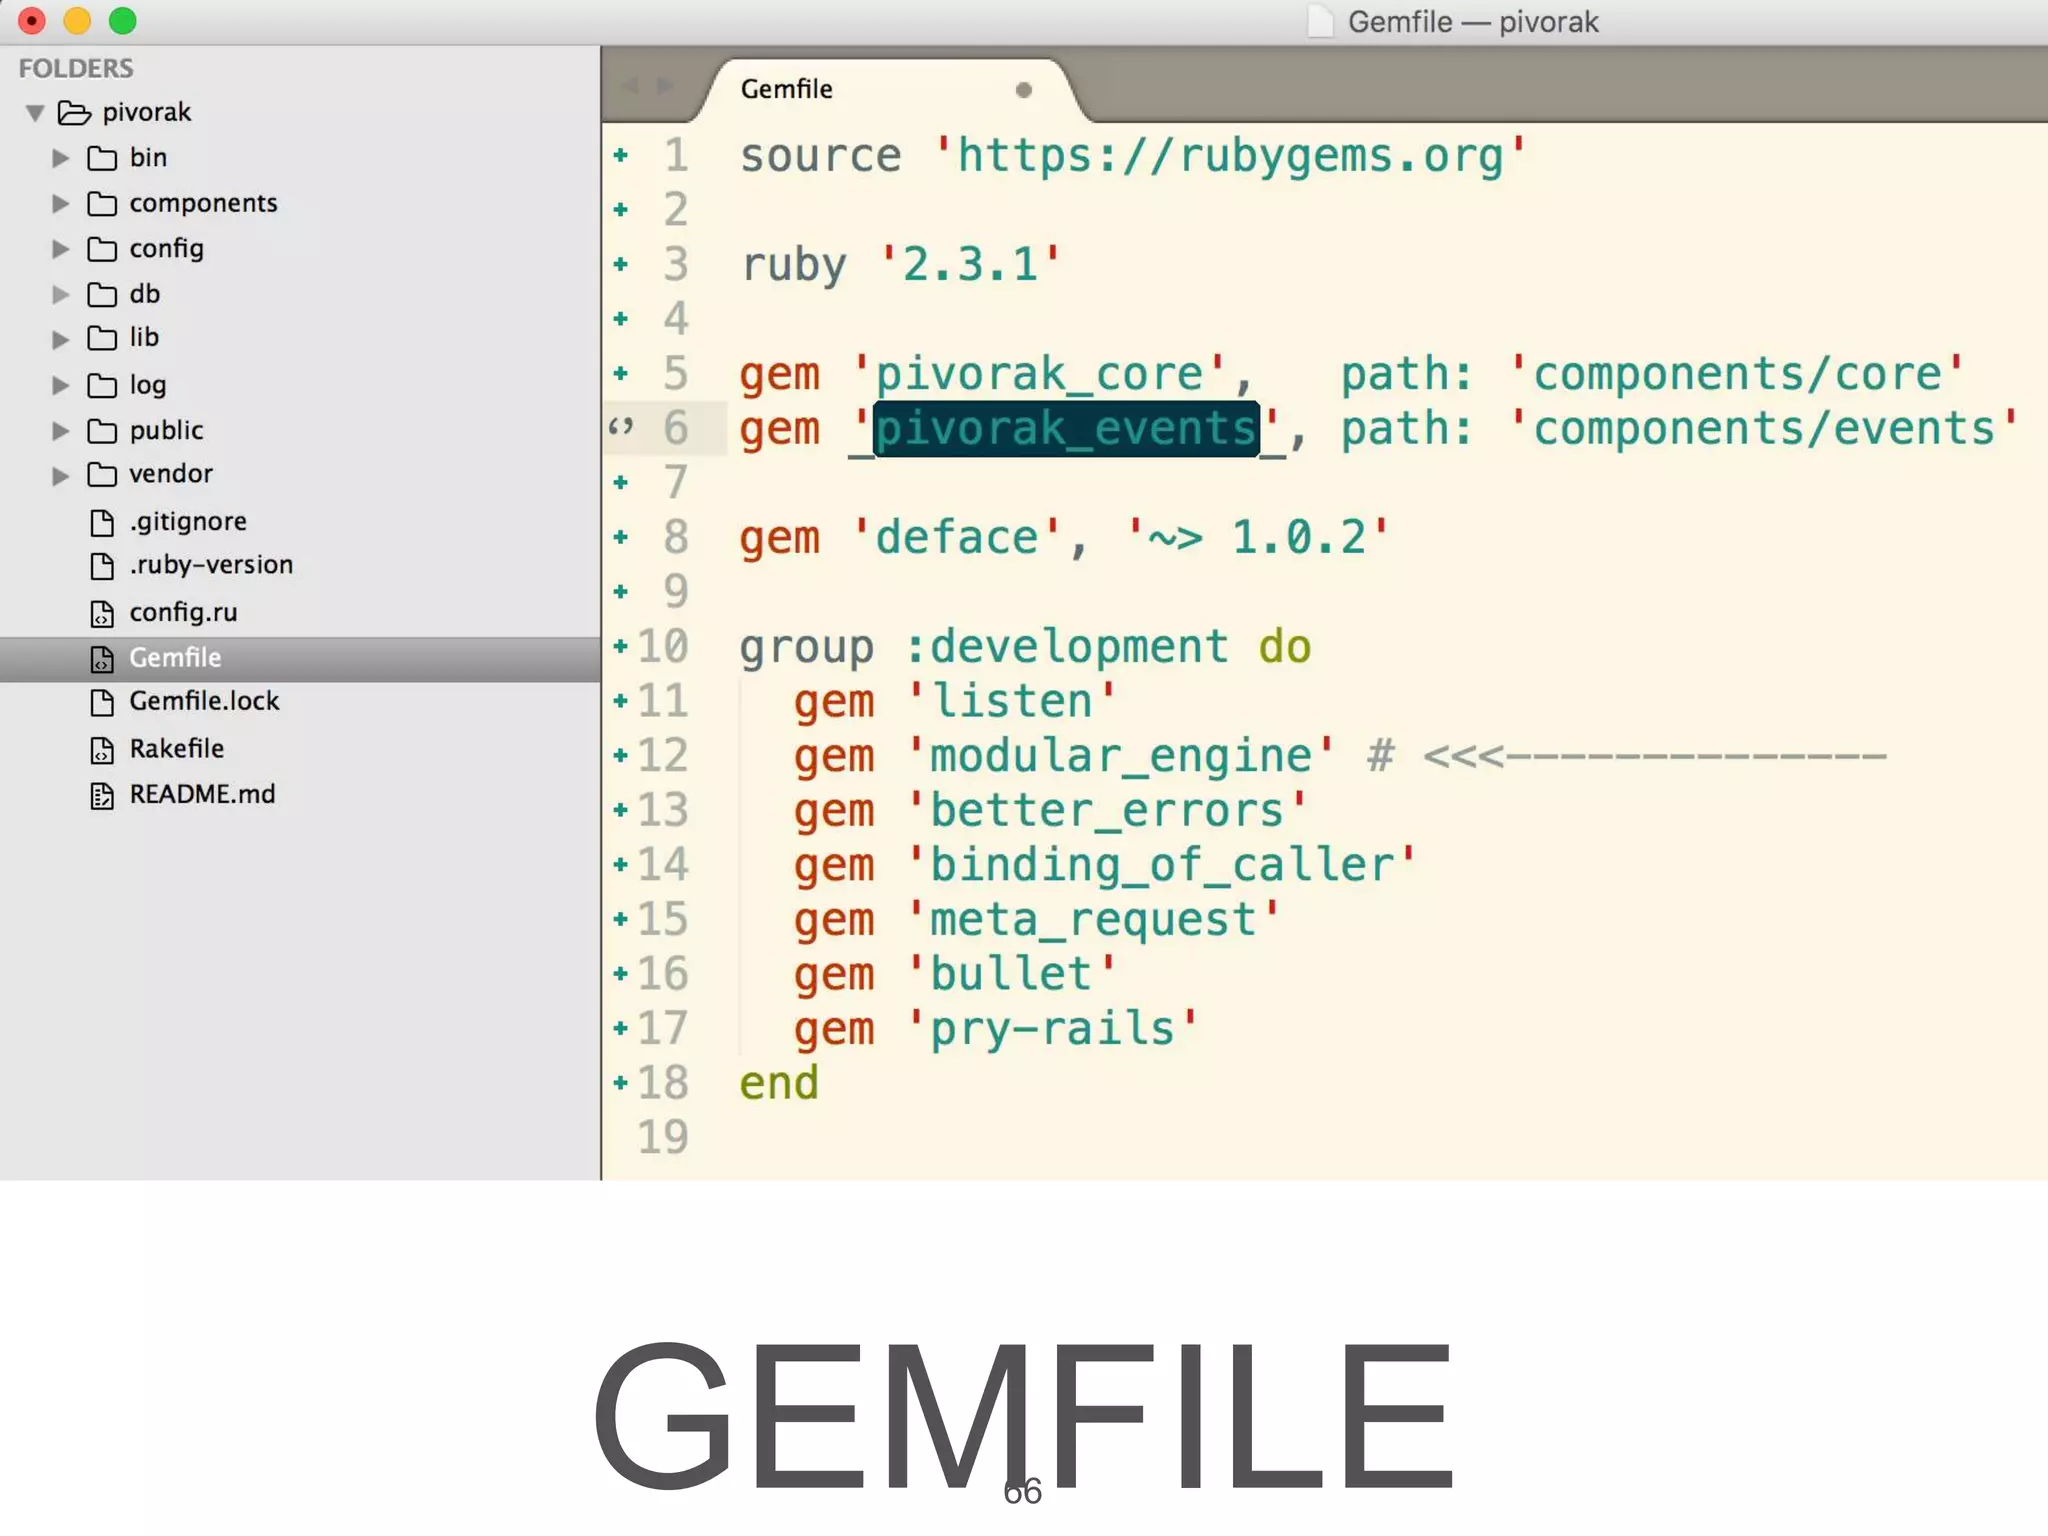Click the document icon in window title
The width and height of the screenshot is (2048, 1536).
point(1321,22)
